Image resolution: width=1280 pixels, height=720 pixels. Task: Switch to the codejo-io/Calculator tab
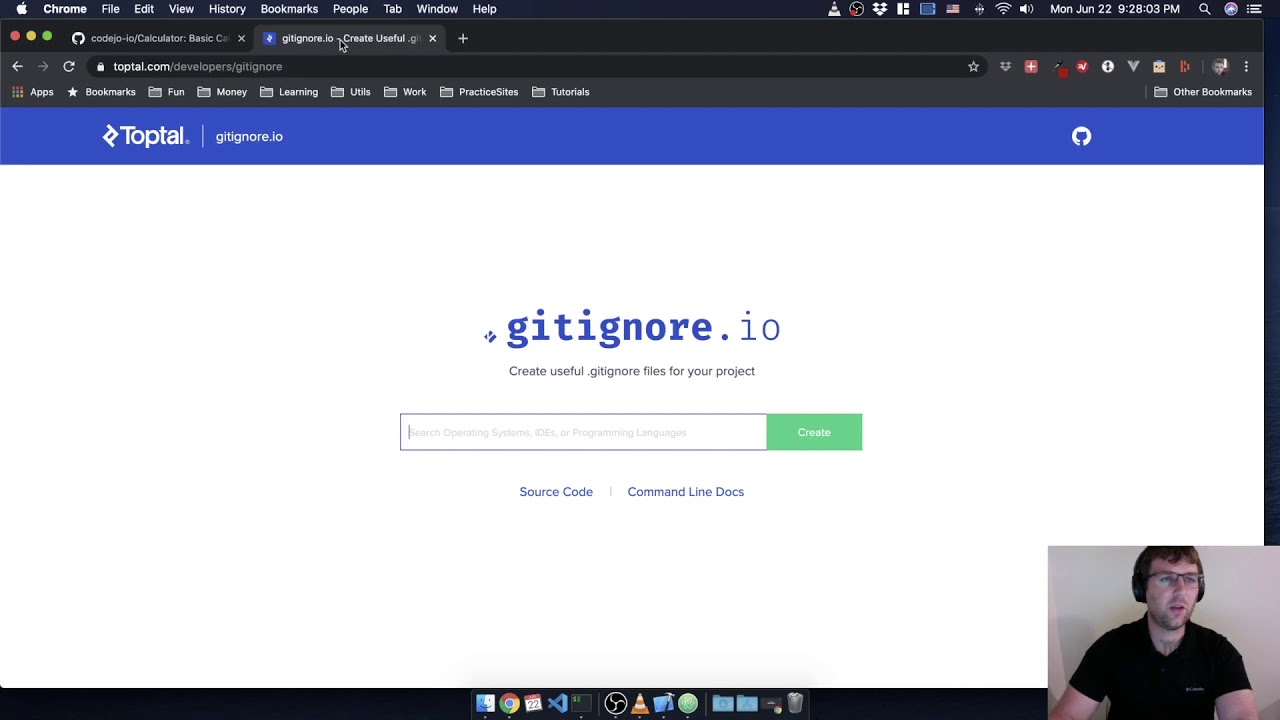(x=157, y=38)
